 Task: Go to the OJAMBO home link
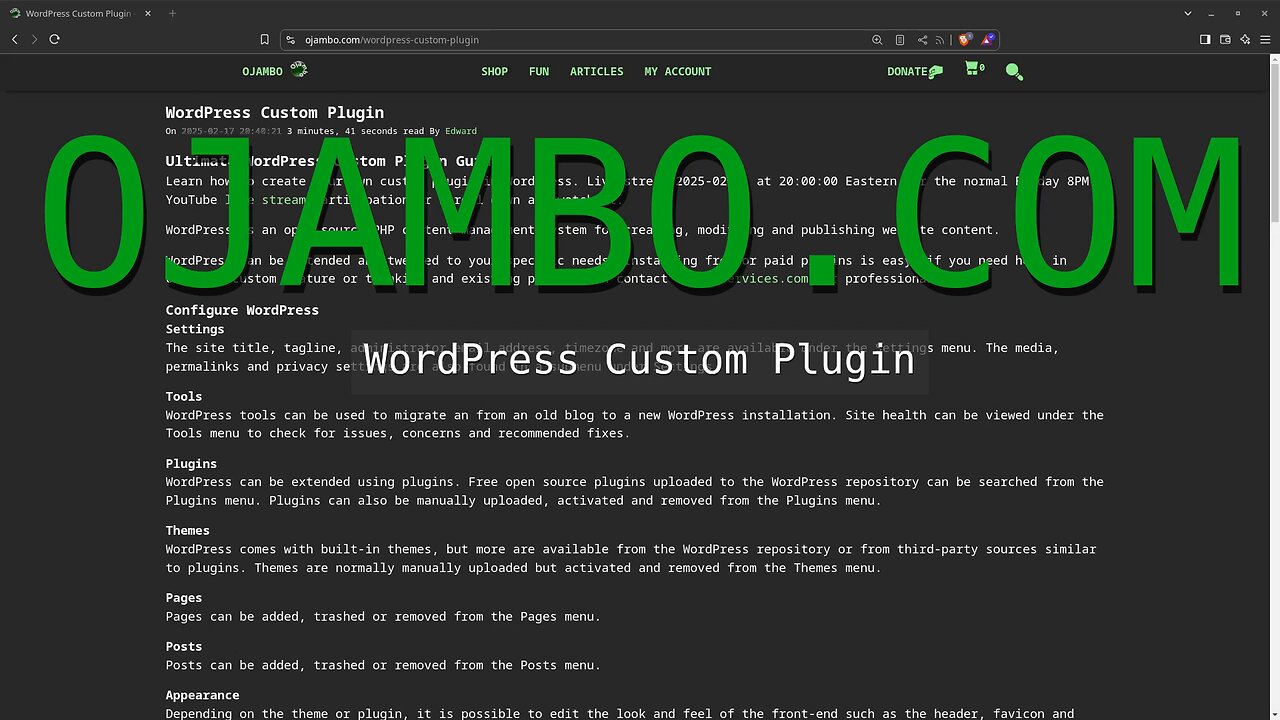point(262,72)
